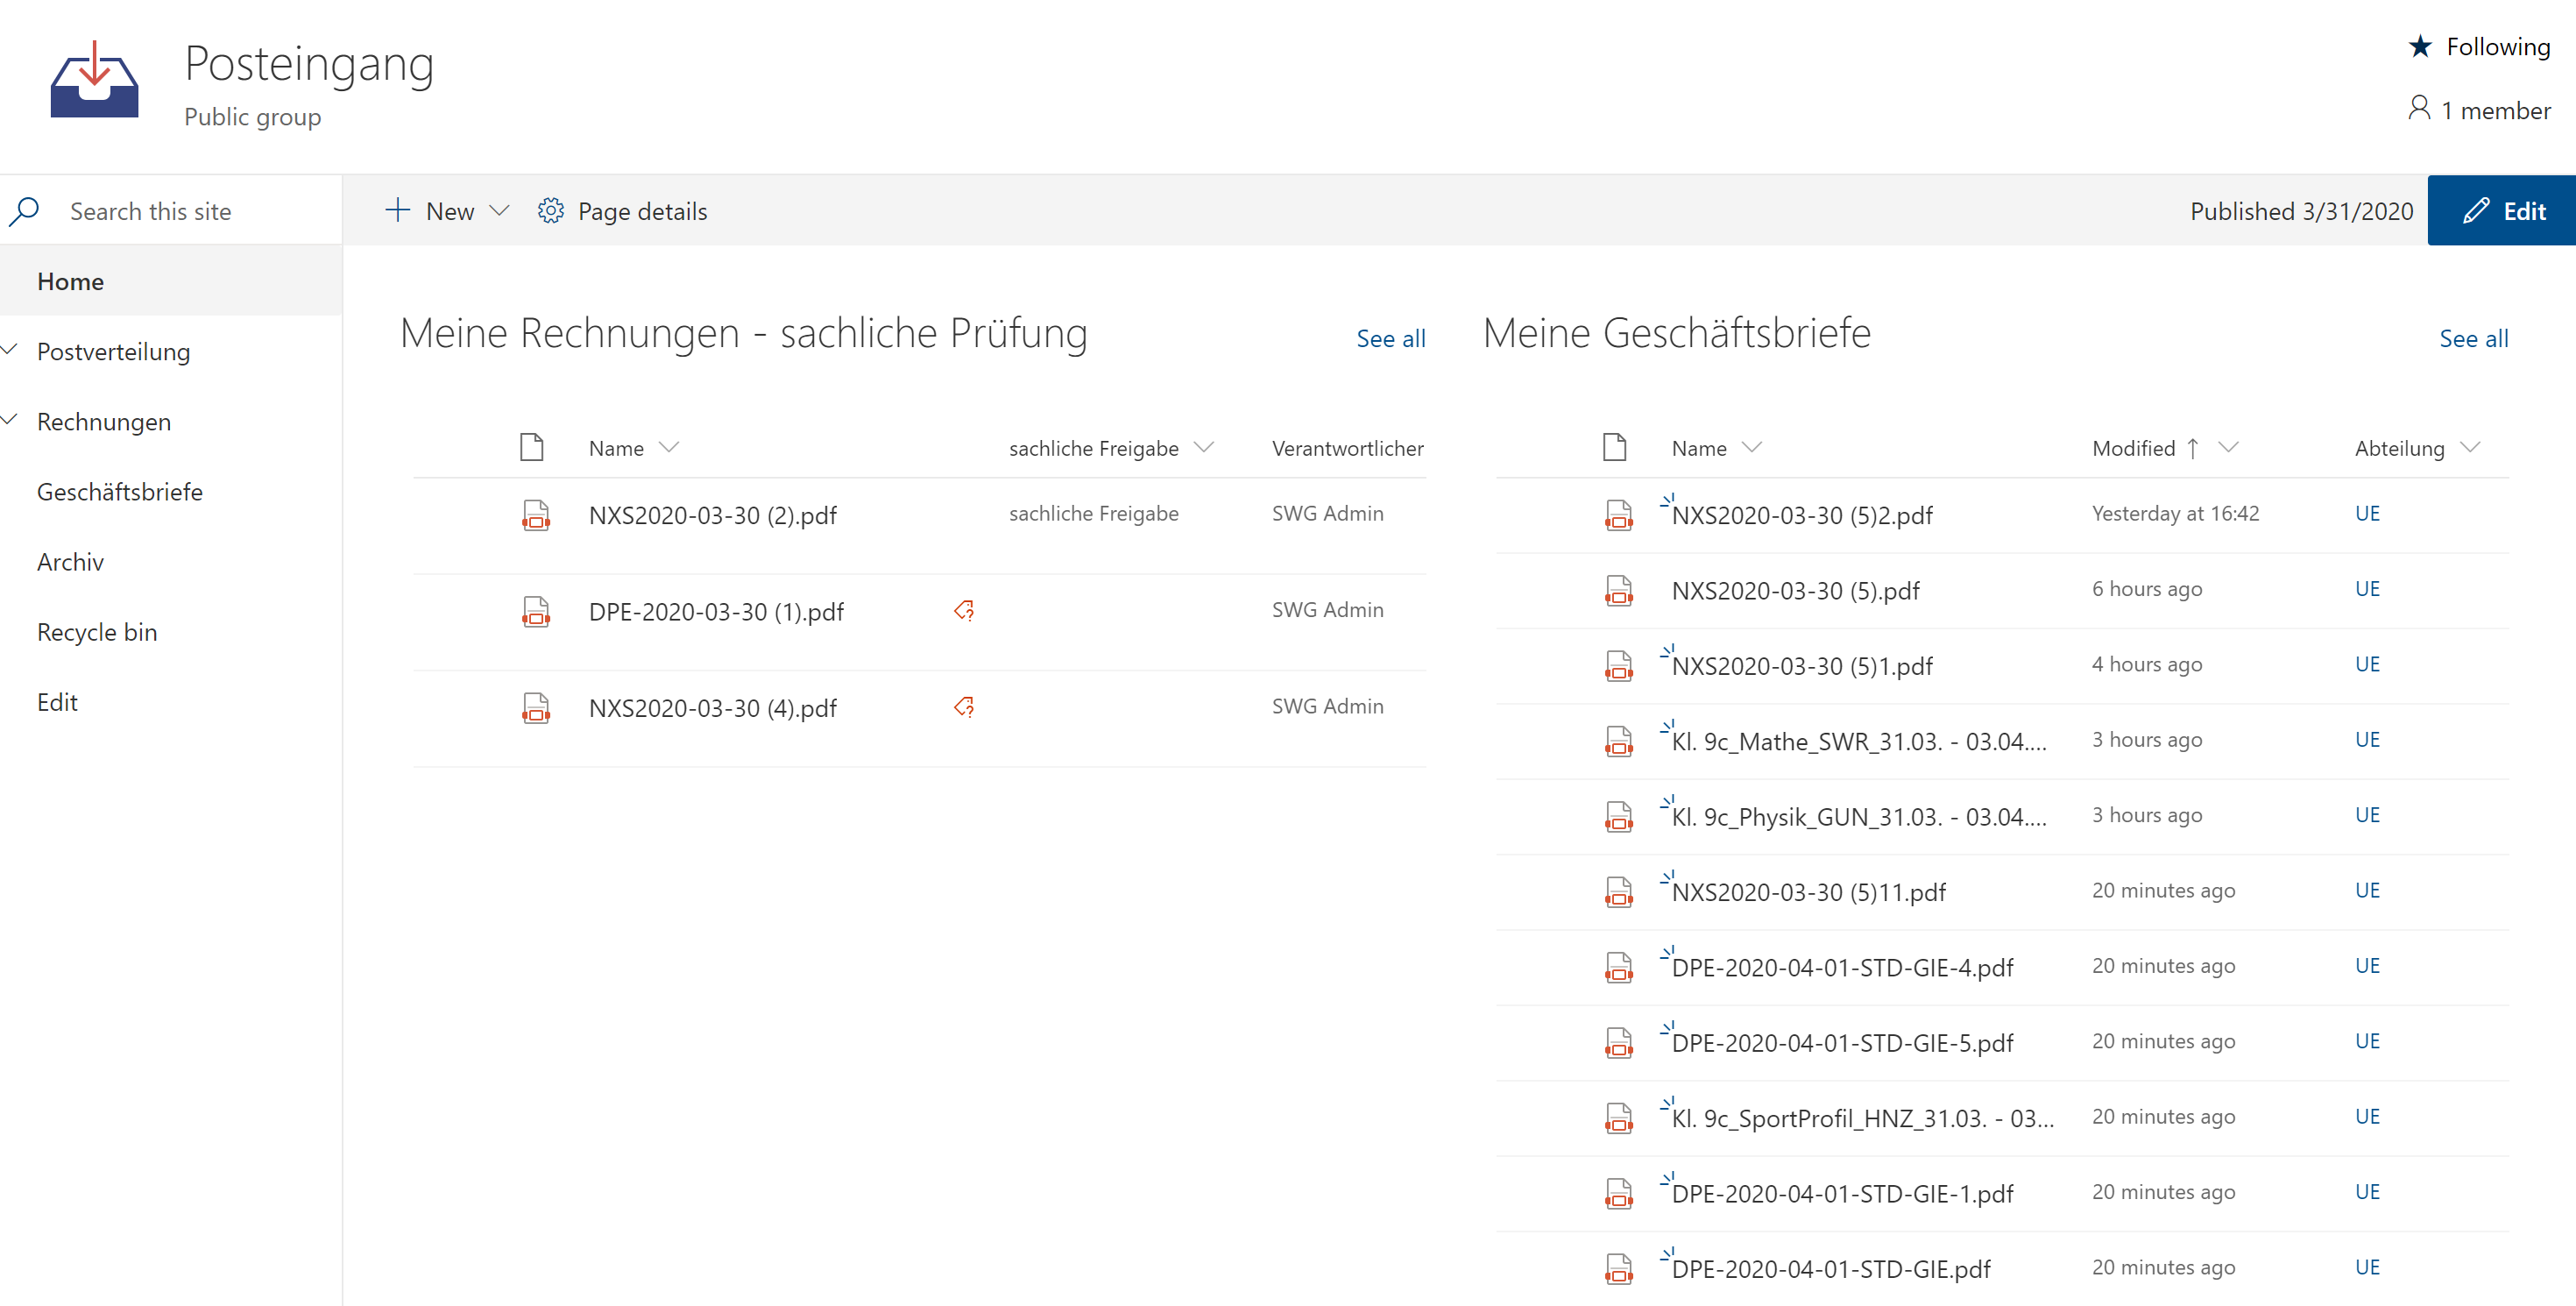Open Geschäftsbriefe in the left navigation
The width and height of the screenshot is (2576, 1306).
tap(120, 492)
